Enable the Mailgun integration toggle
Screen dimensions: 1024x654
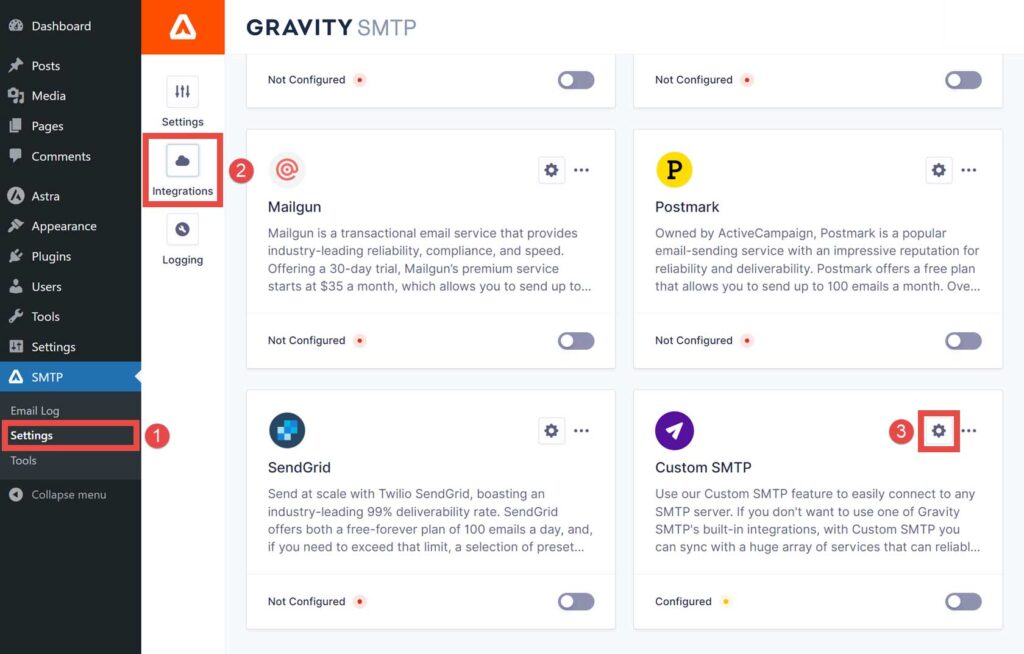click(x=575, y=340)
